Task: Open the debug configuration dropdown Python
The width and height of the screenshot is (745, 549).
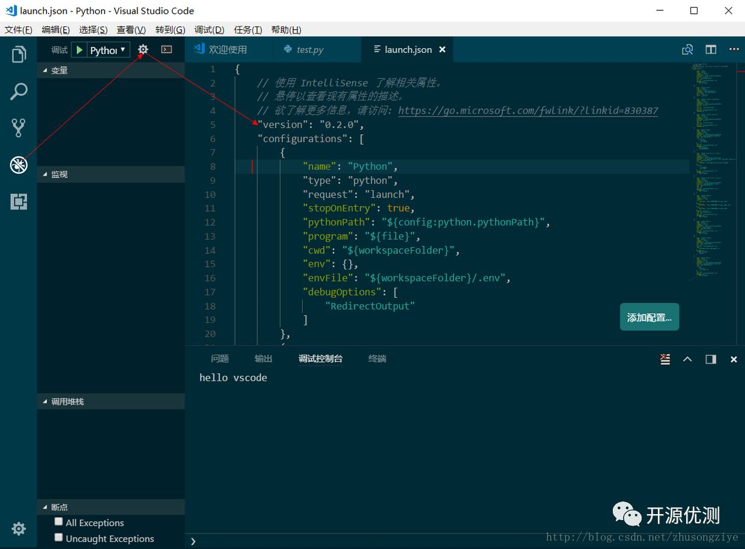Action: [107, 50]
